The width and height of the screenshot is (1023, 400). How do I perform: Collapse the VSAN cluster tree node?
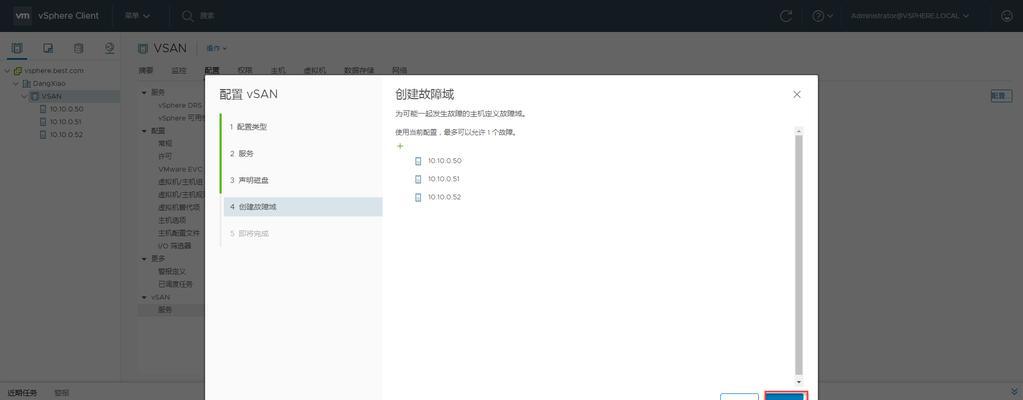(25, 97)
